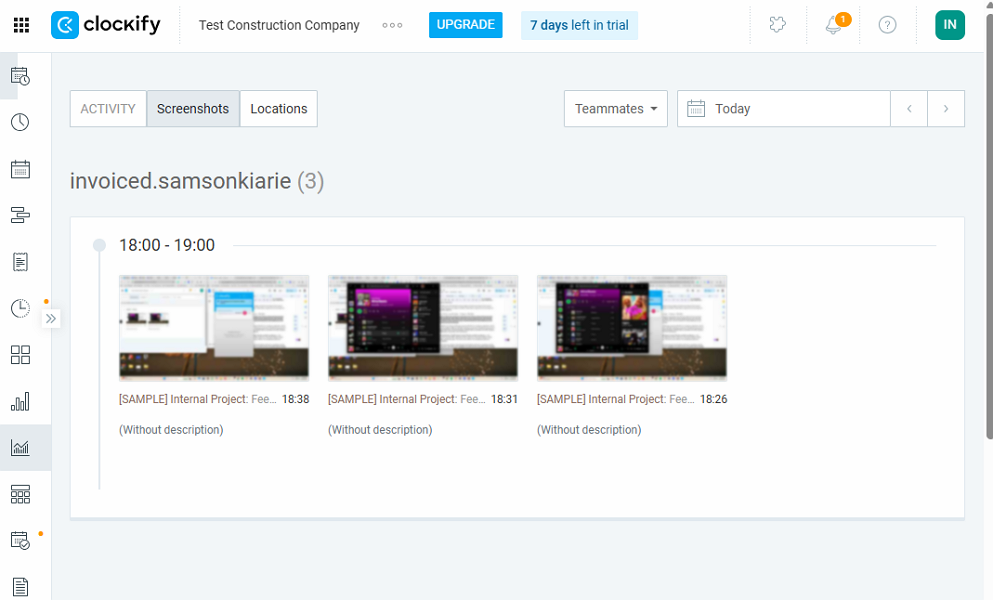
Task: Open the help question-mark icon
Action: click(x=887, y=25)
